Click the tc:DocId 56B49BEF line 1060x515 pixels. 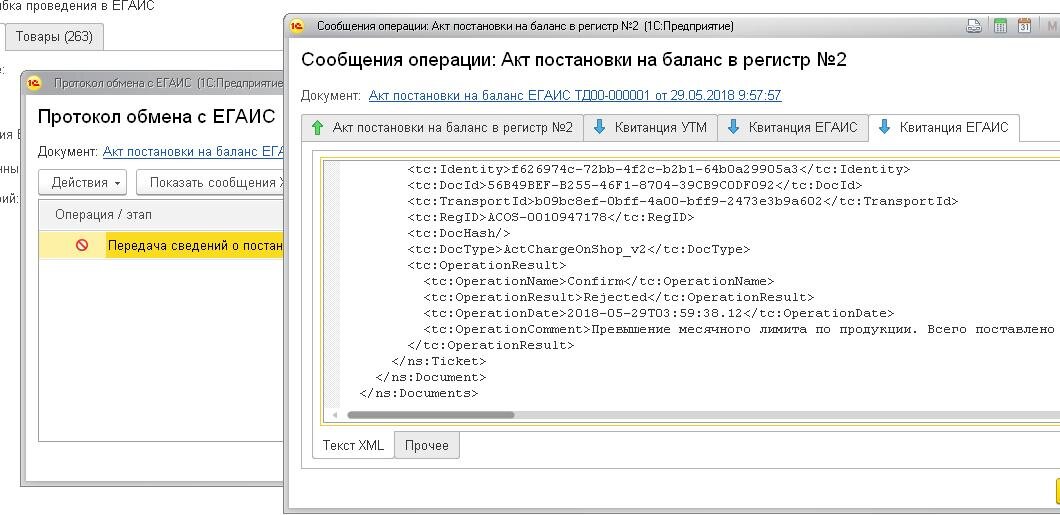coord(635,185)
